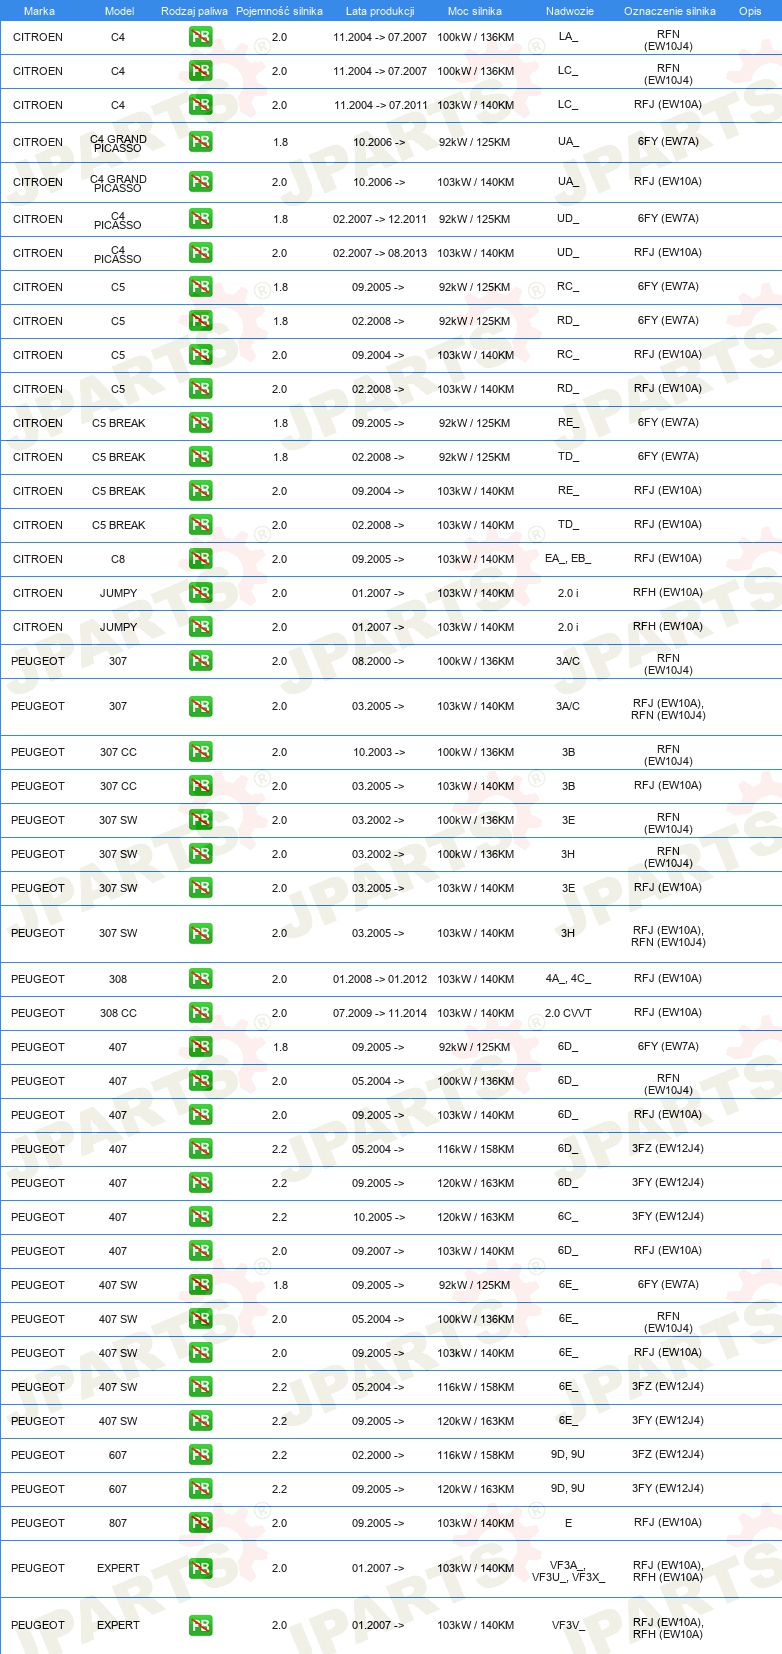This screenshot has height=1654, width=782.
Task: Click the production years '07.2009 -> 11.2014'
Action: tap(380, 1013)
